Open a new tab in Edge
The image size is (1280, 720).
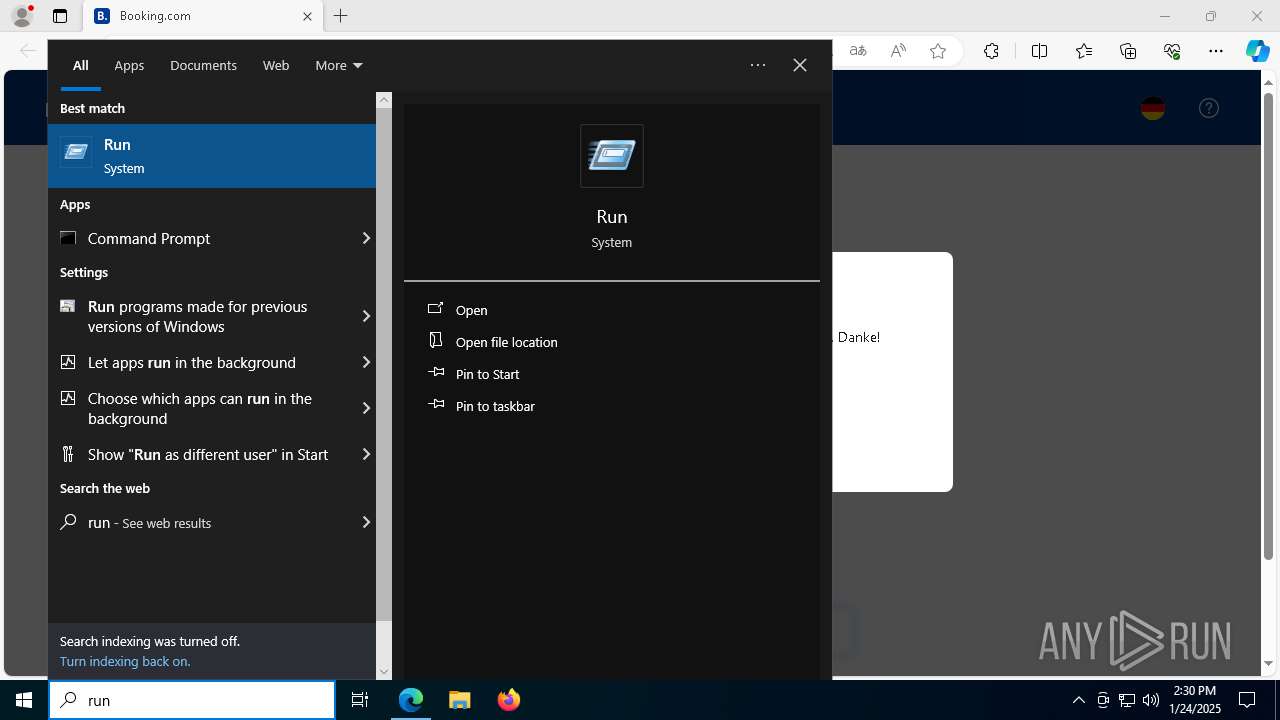click(341, 16)
